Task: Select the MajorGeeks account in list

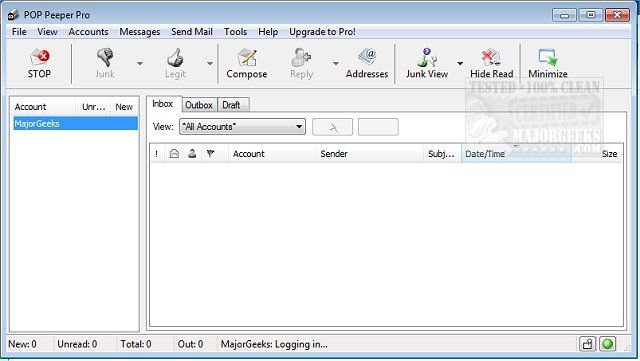Action: [75, 123]
